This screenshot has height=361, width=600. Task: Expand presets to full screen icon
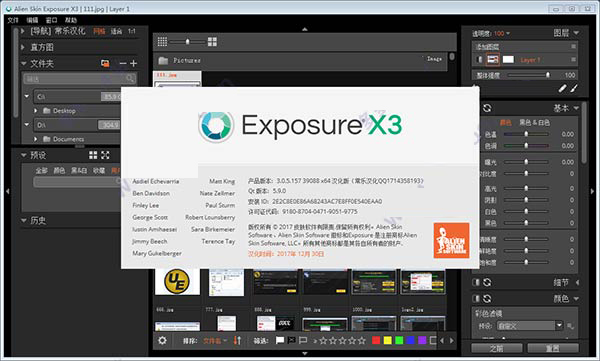tap(105, 155)
